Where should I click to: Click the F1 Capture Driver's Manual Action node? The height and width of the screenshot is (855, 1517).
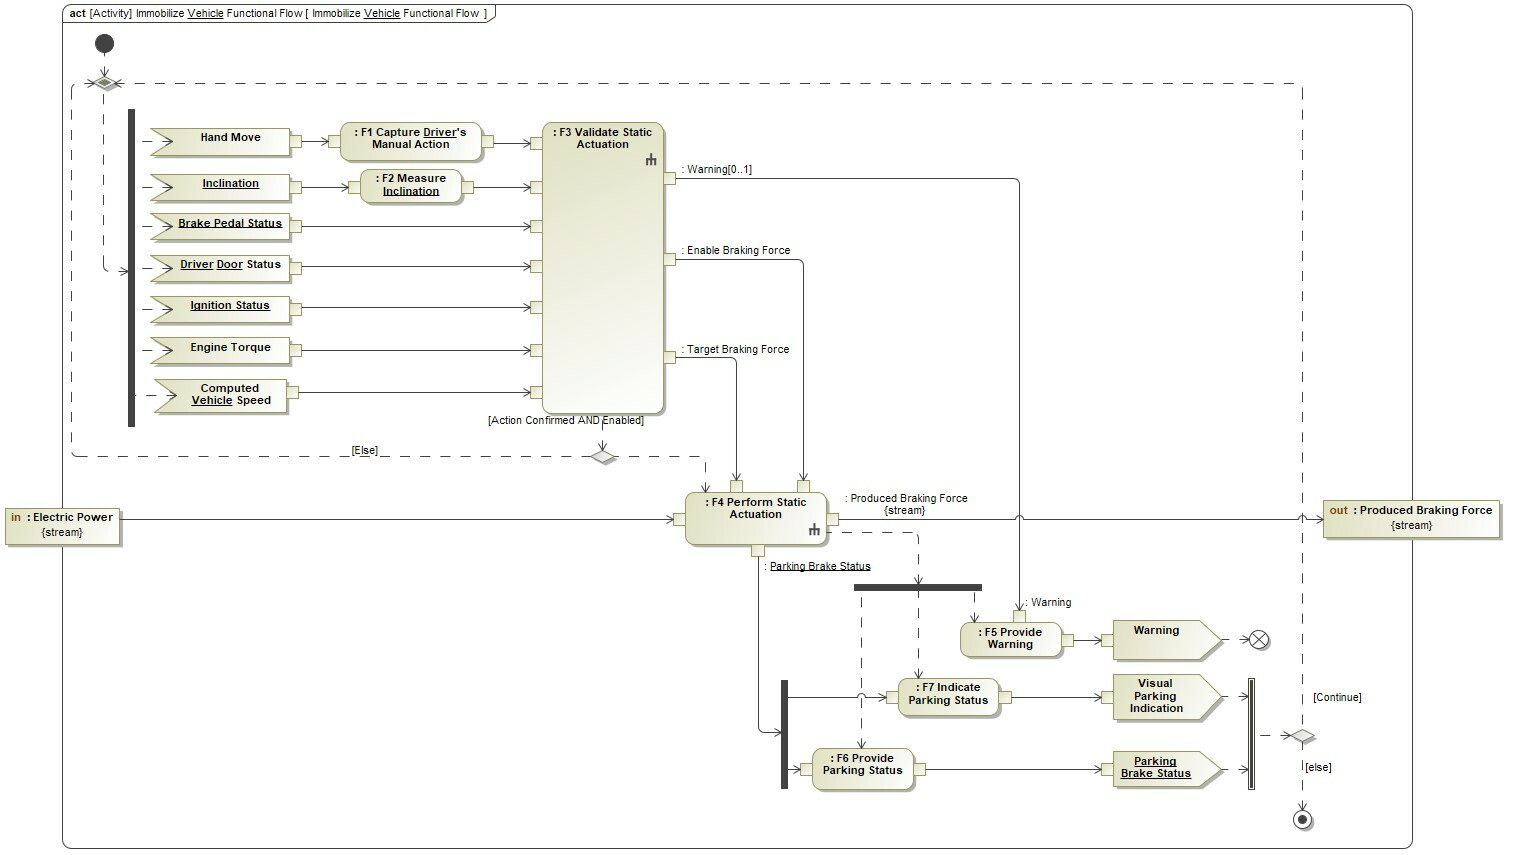tap(410, 141)
